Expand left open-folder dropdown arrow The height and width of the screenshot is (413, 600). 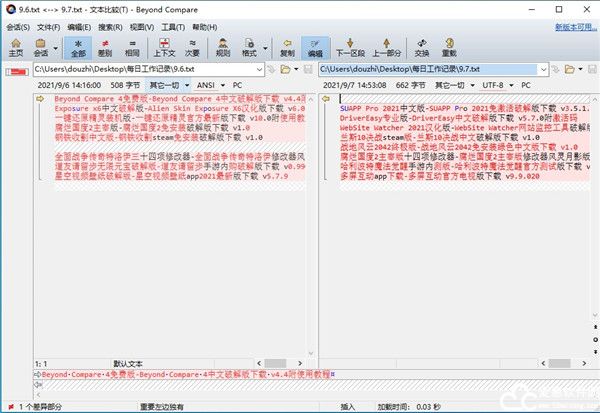tap(296, 69)
